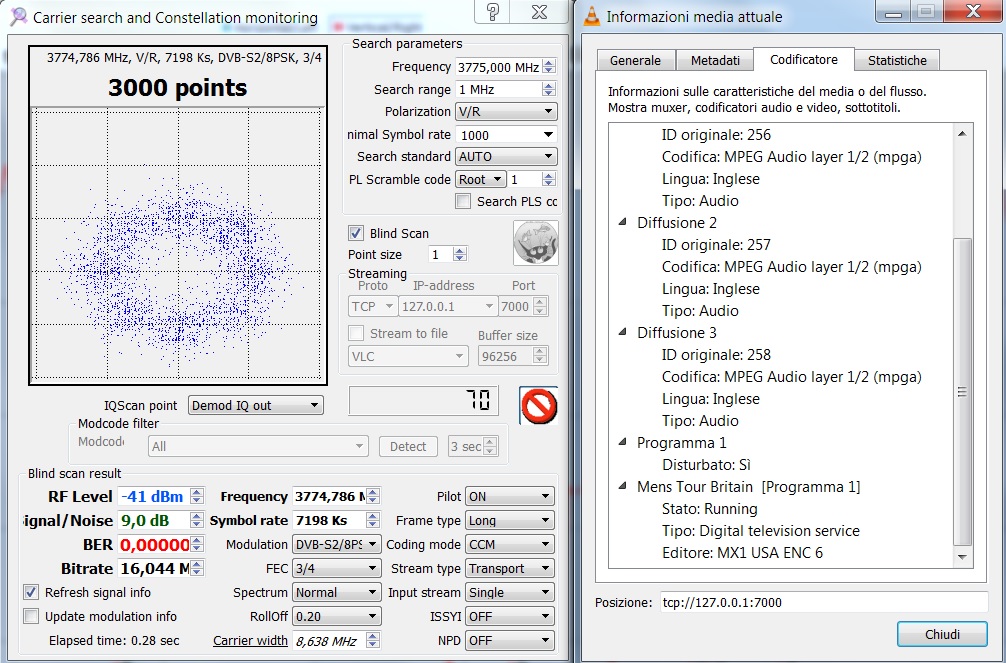
Task: Open the PL Scramble code Root dropdown
Action: [481, 180]
